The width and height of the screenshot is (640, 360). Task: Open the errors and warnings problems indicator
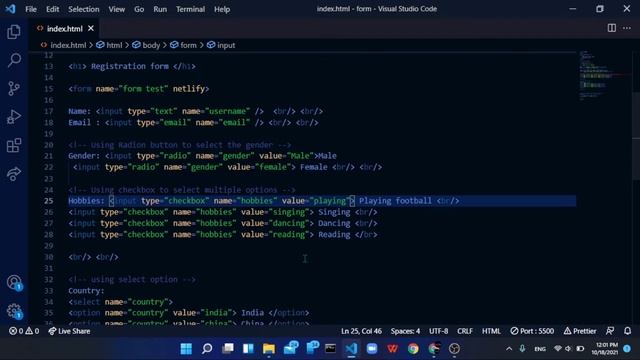tap(24, 331)
